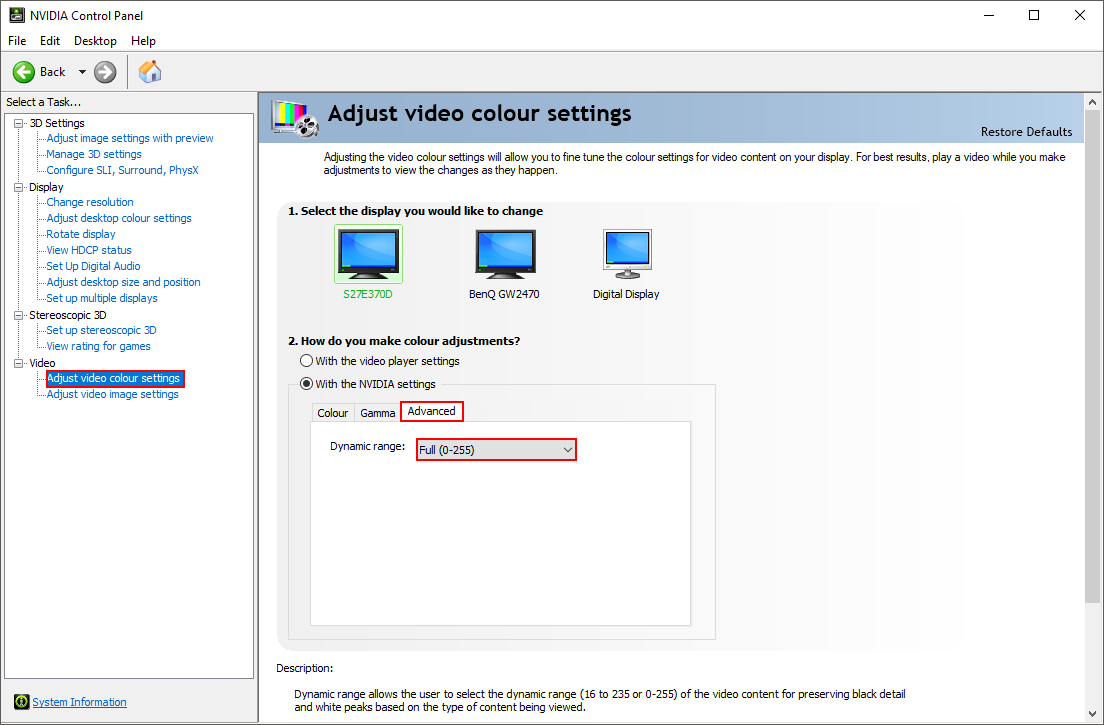The height and width of the screenshot is (725, 1104).
Task: Select the 3D Settings category label
Action: (x=57, y=123)
